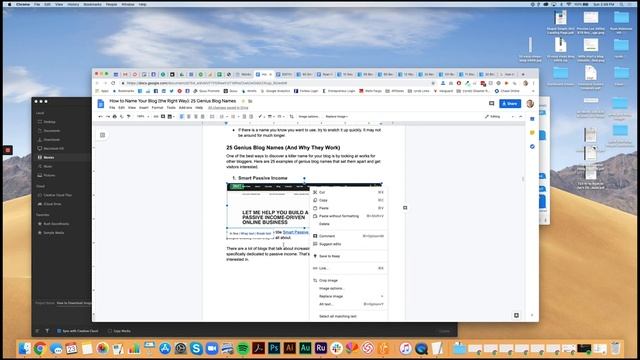Click the Explore button at bottom right
Image resolution: width=640 pixels, height=360 pixels.
click(x=516, y=315)
